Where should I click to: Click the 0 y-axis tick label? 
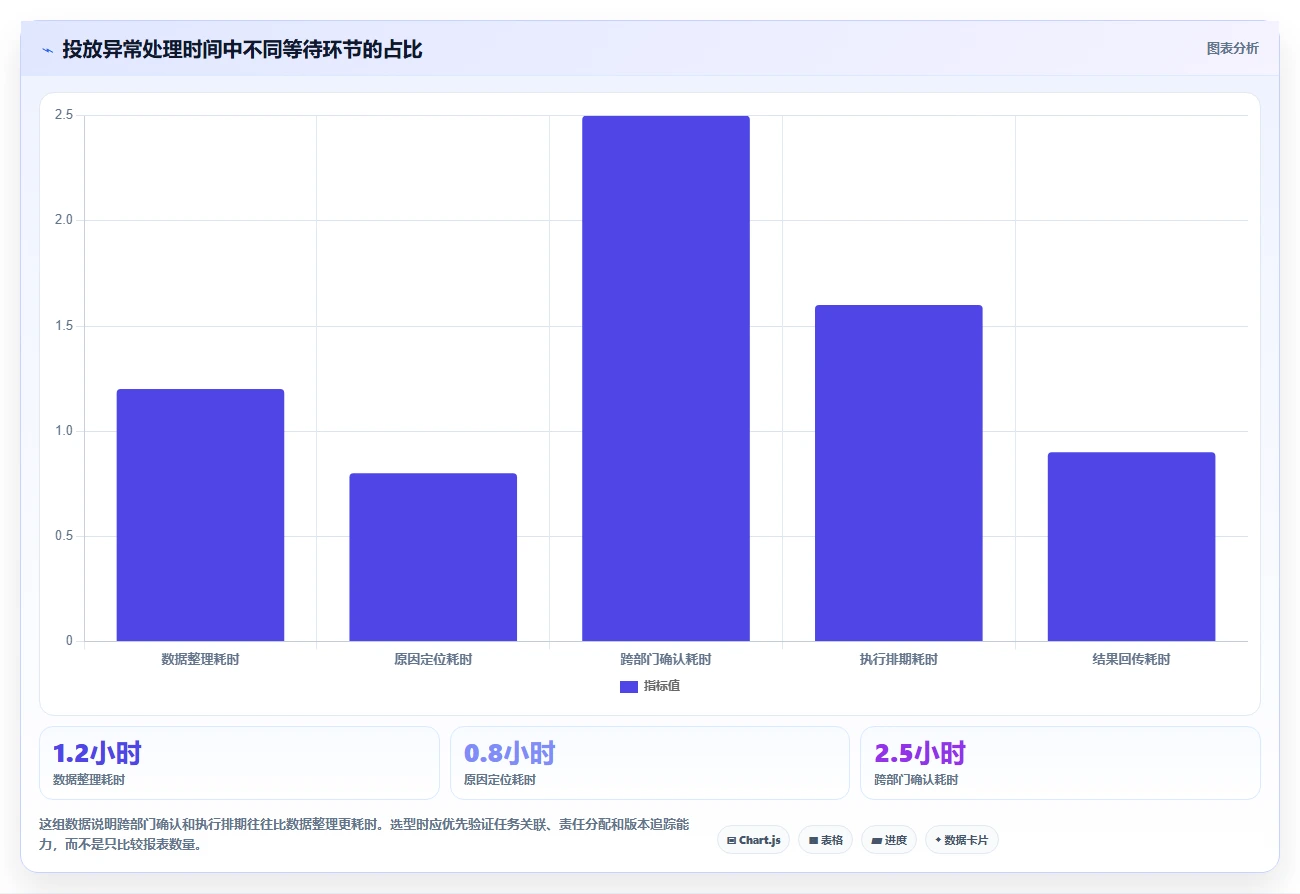(x=69, y=641)
